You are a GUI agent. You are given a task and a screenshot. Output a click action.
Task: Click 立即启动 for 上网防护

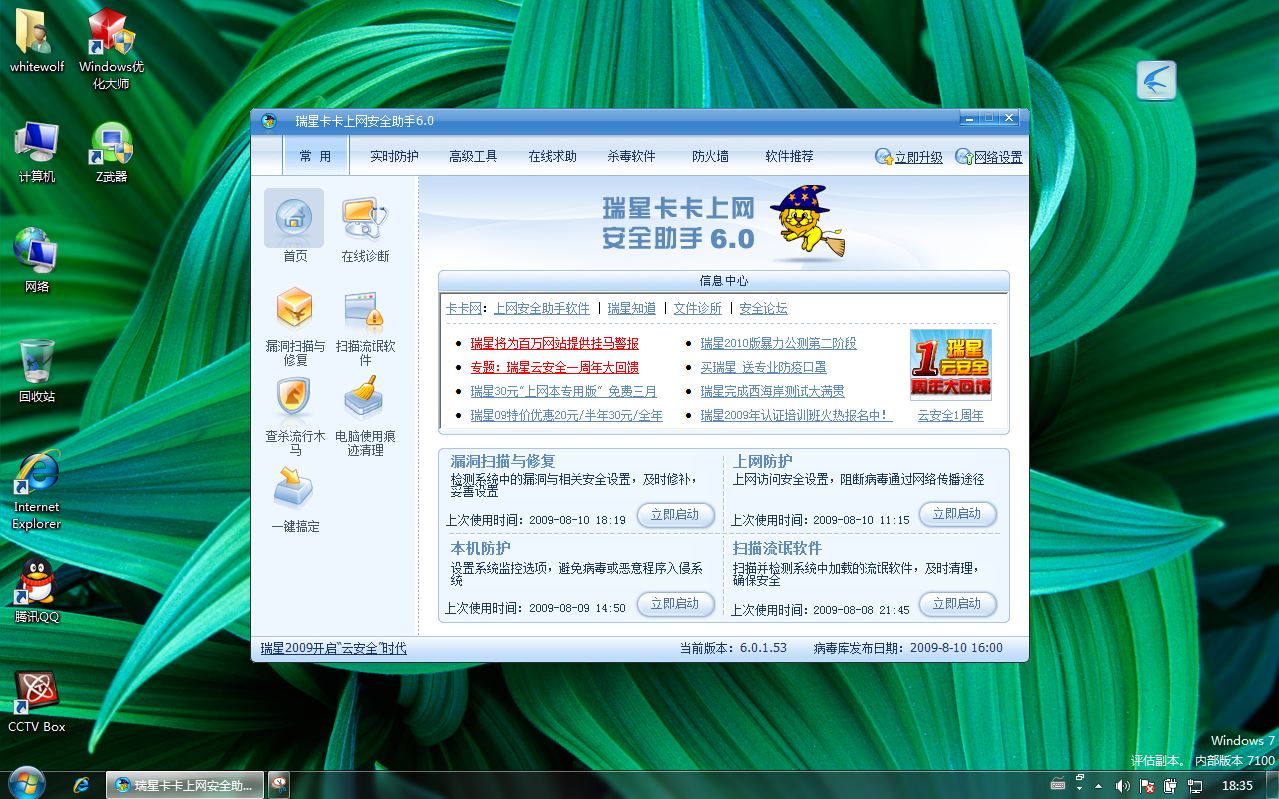coord(957,514)
